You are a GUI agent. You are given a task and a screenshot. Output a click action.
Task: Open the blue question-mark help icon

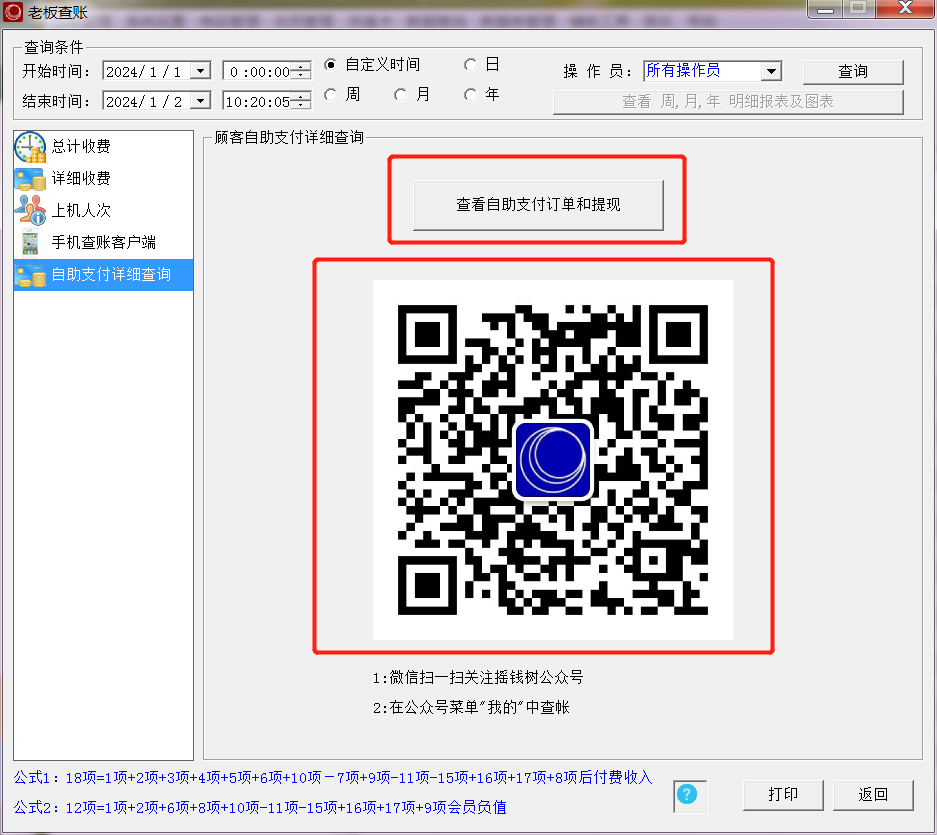click(x=687, y=794)
